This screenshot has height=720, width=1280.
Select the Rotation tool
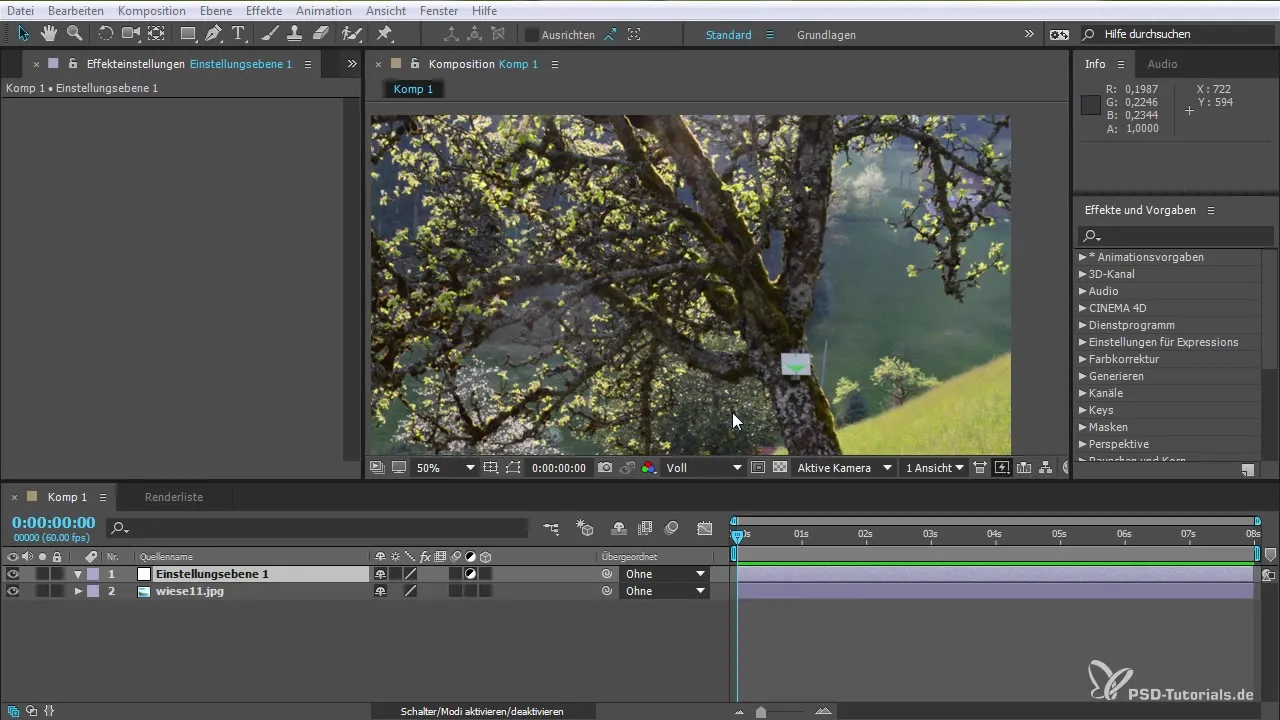pos(105,34)
